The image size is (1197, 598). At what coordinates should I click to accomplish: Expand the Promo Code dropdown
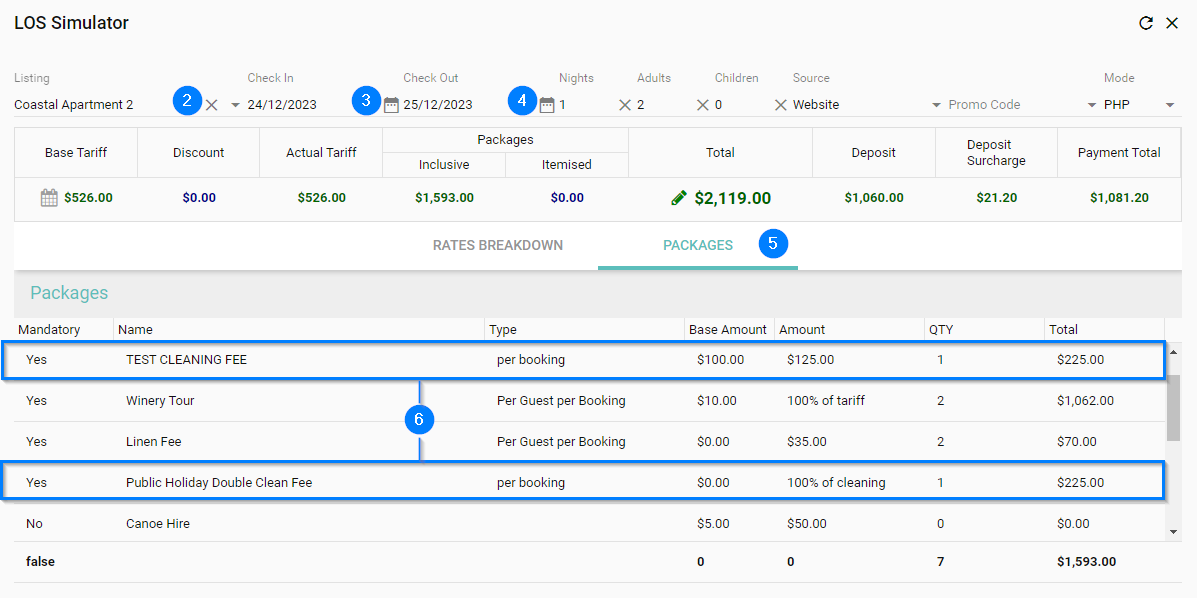1092,105
